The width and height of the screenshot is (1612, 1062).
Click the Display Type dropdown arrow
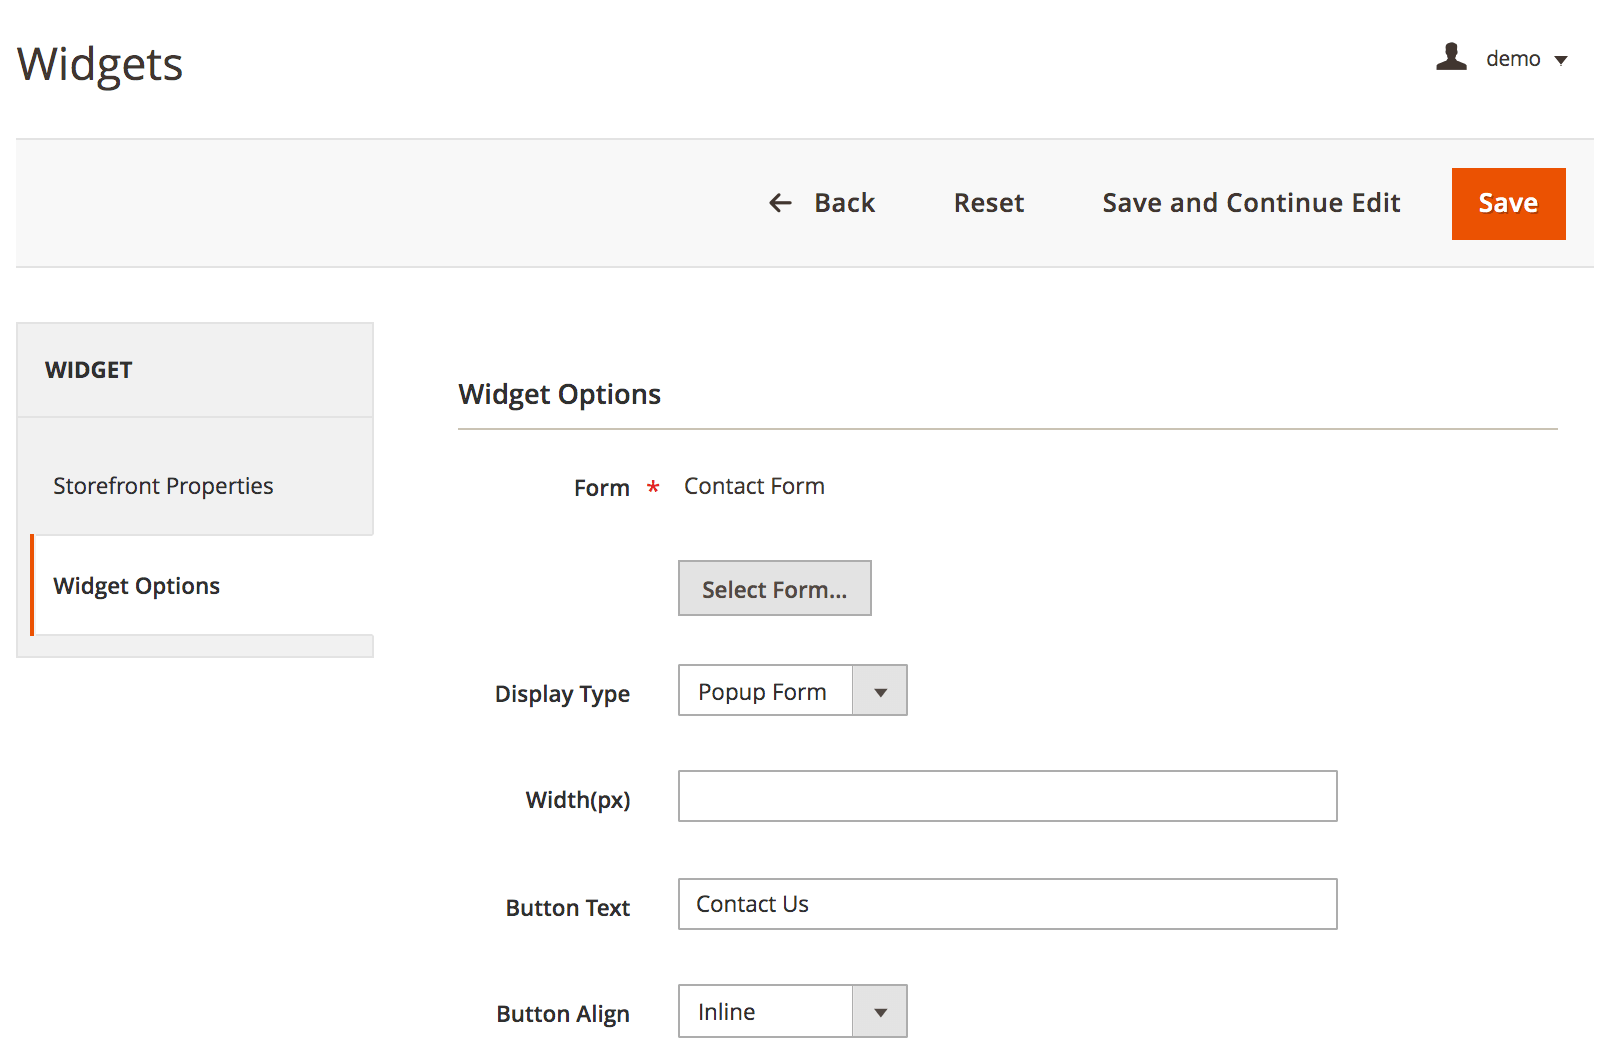(880, 690)
